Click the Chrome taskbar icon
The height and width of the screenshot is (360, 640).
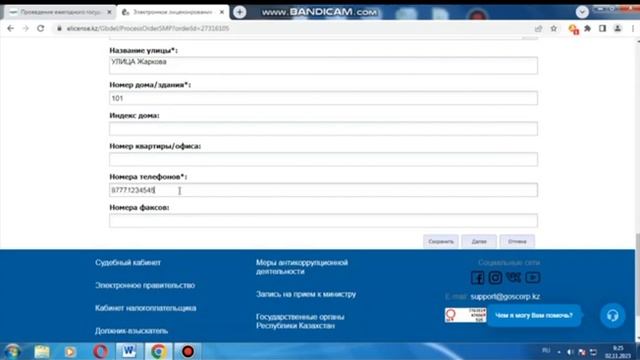pos(158,351)
